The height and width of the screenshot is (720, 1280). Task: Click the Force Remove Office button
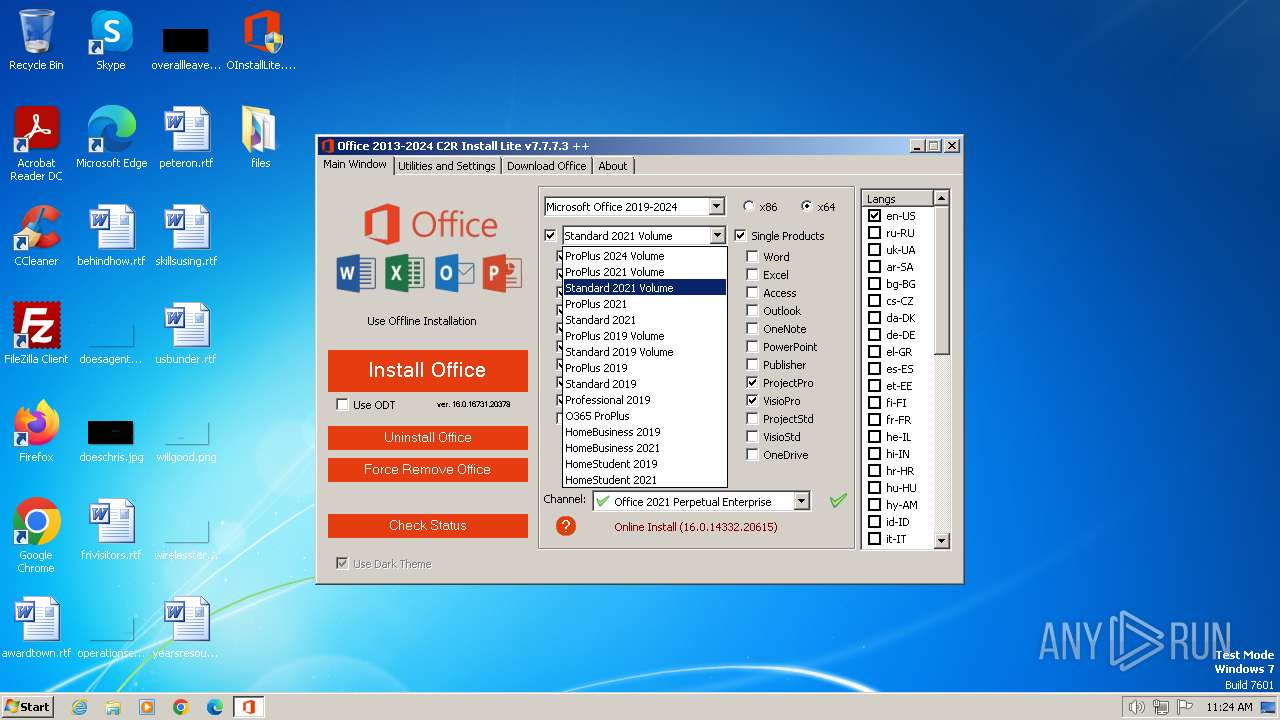click(x=427, y=469)
